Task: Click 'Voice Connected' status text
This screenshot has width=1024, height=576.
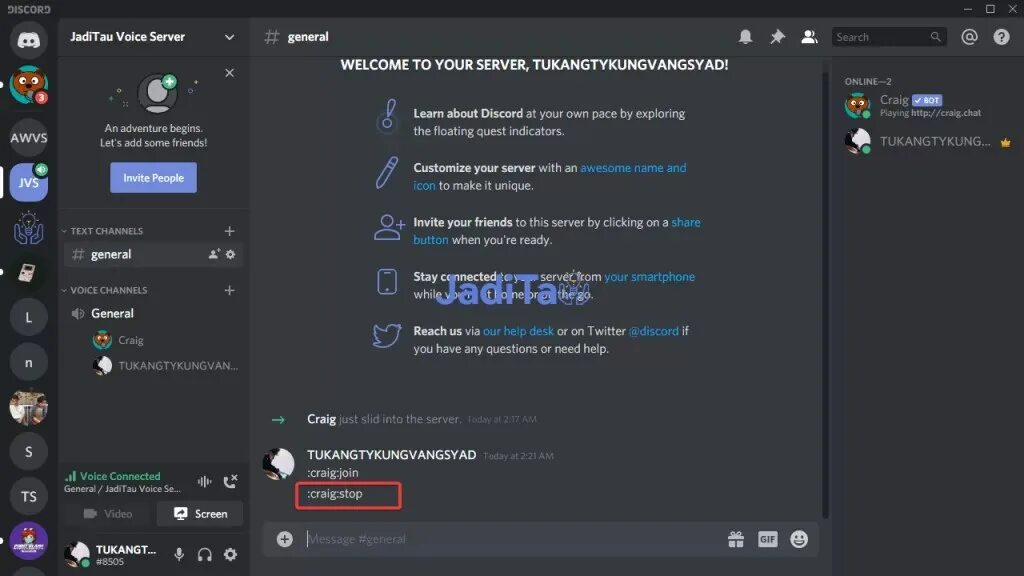Action: click(120, 477)
